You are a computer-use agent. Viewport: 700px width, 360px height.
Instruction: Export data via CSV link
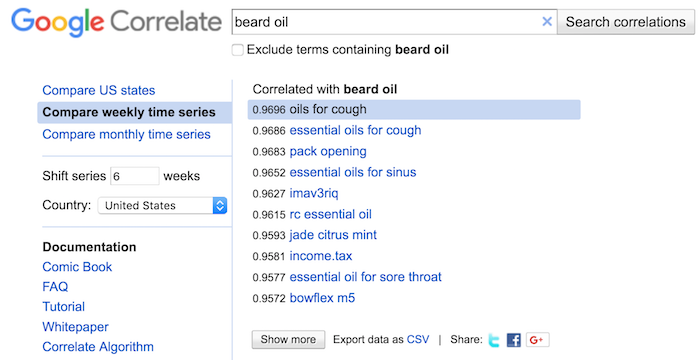418,339
